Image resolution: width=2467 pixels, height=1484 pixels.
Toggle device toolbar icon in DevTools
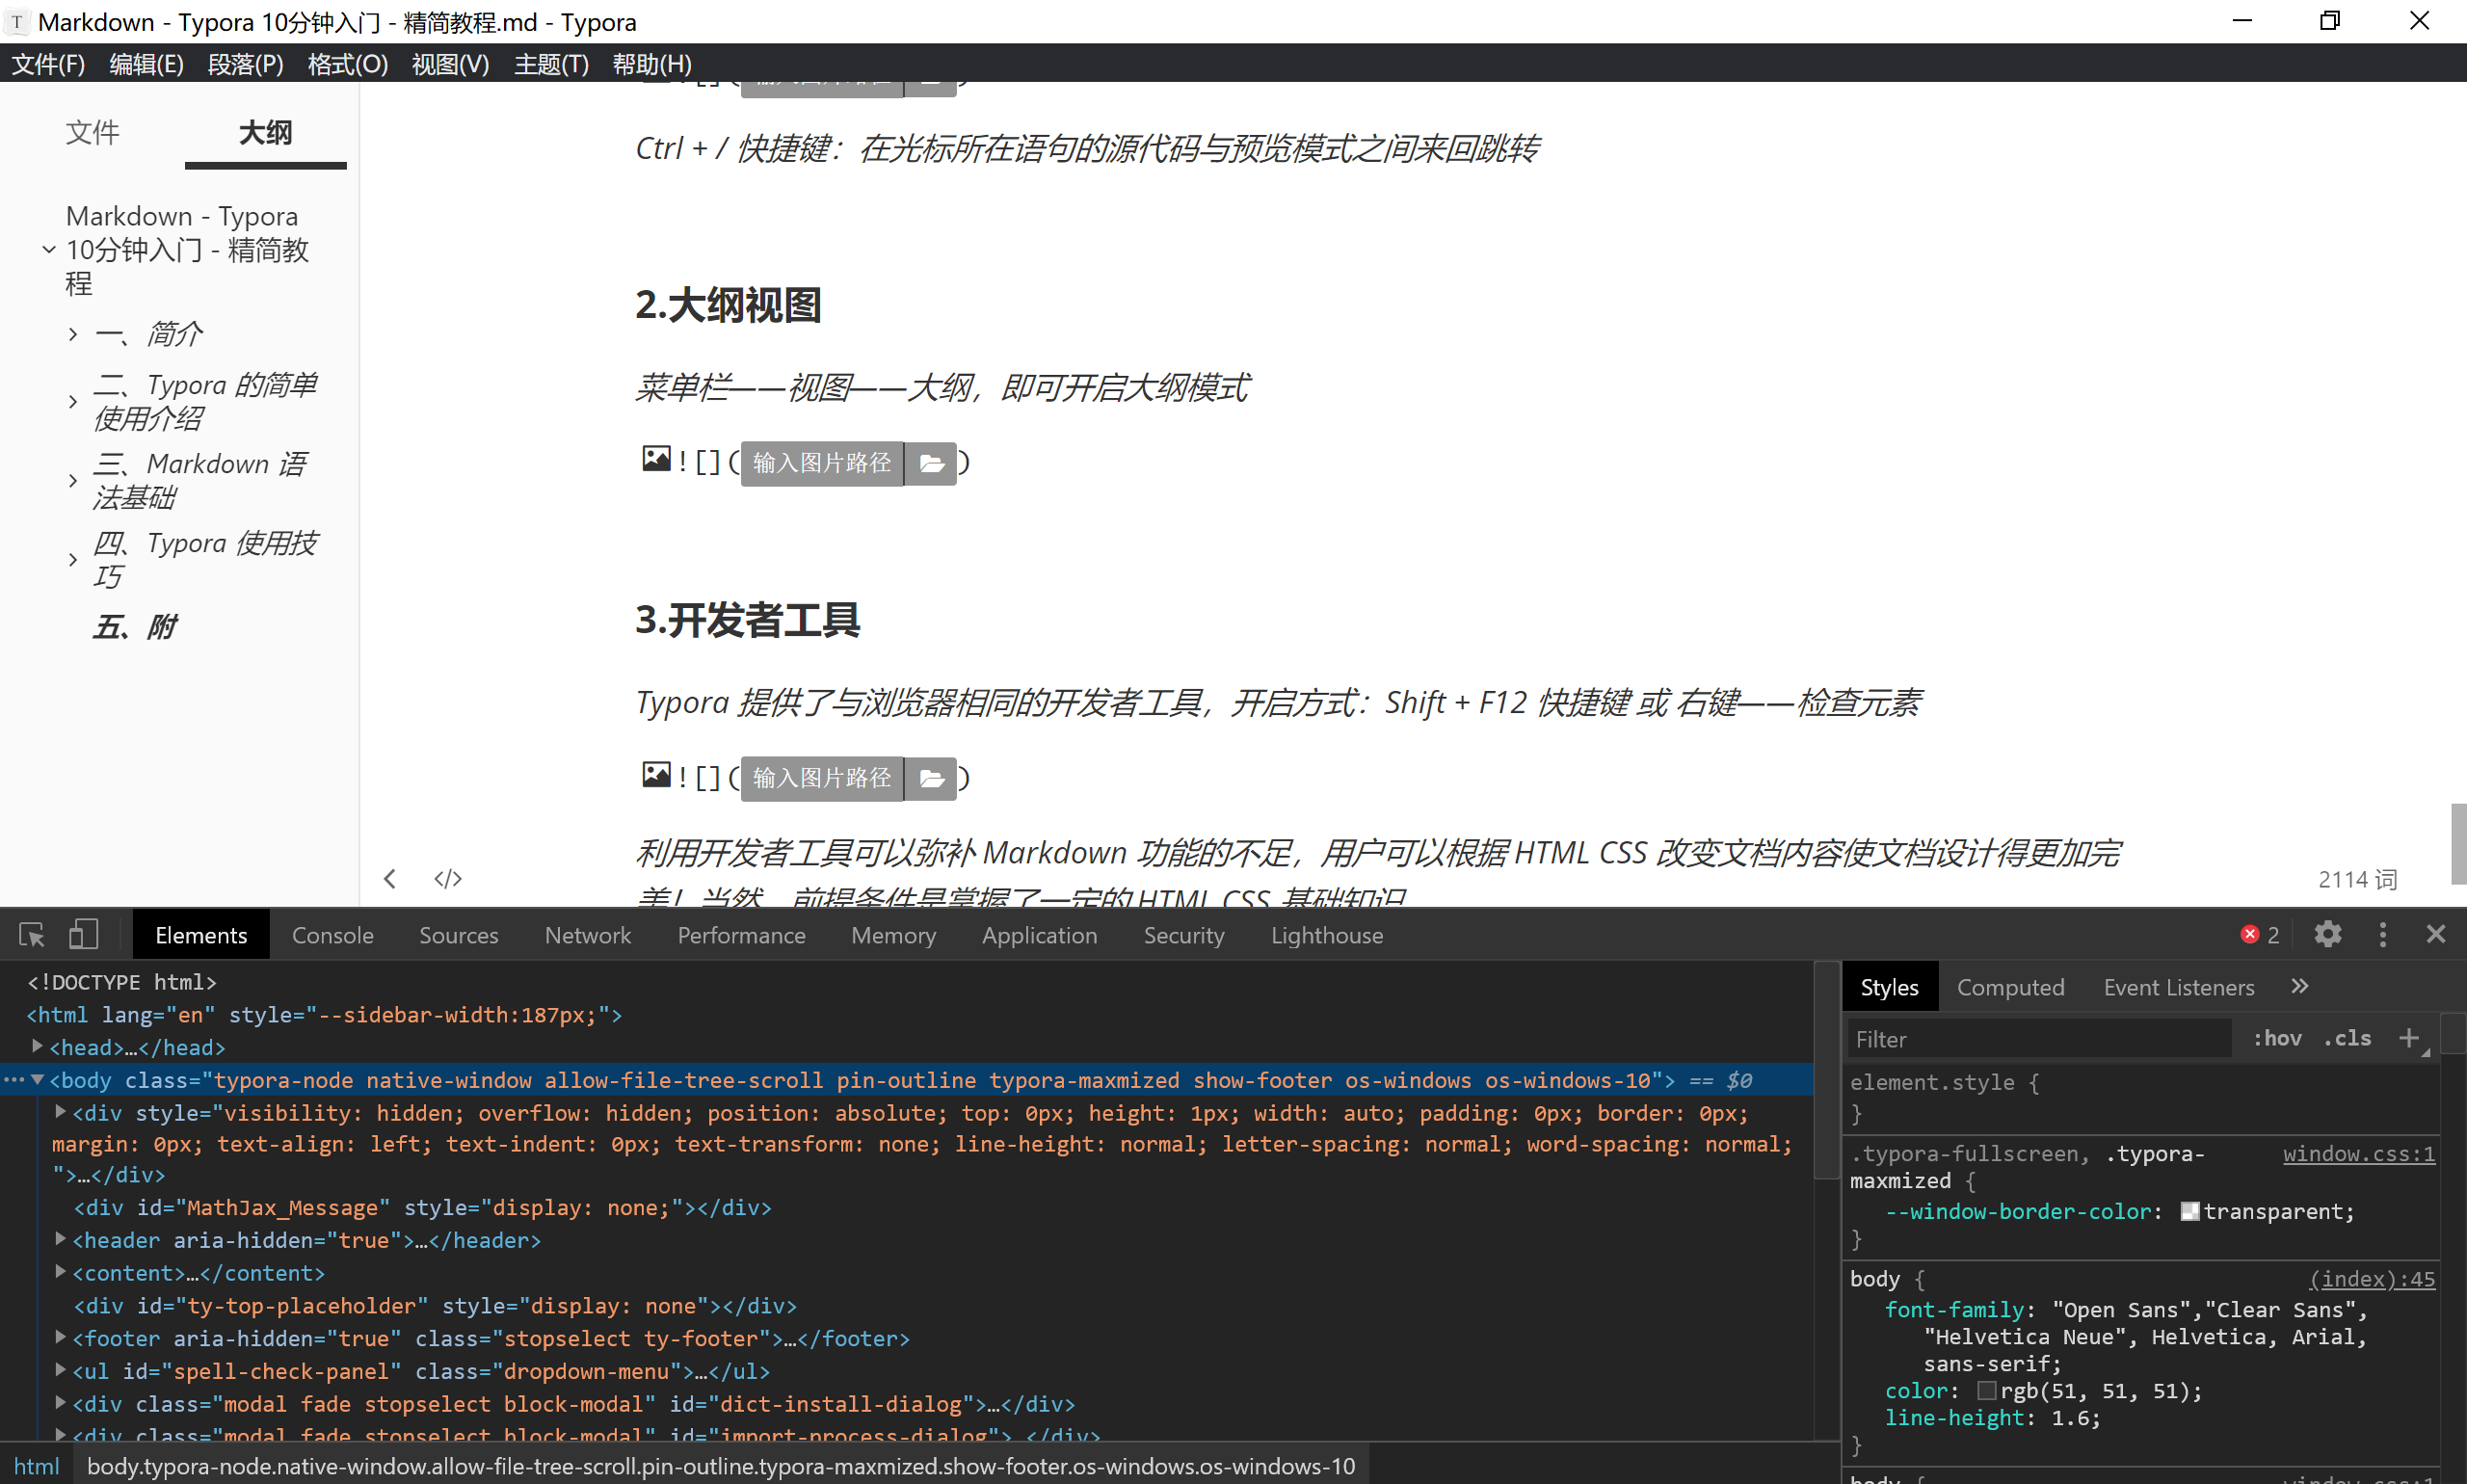83,935
